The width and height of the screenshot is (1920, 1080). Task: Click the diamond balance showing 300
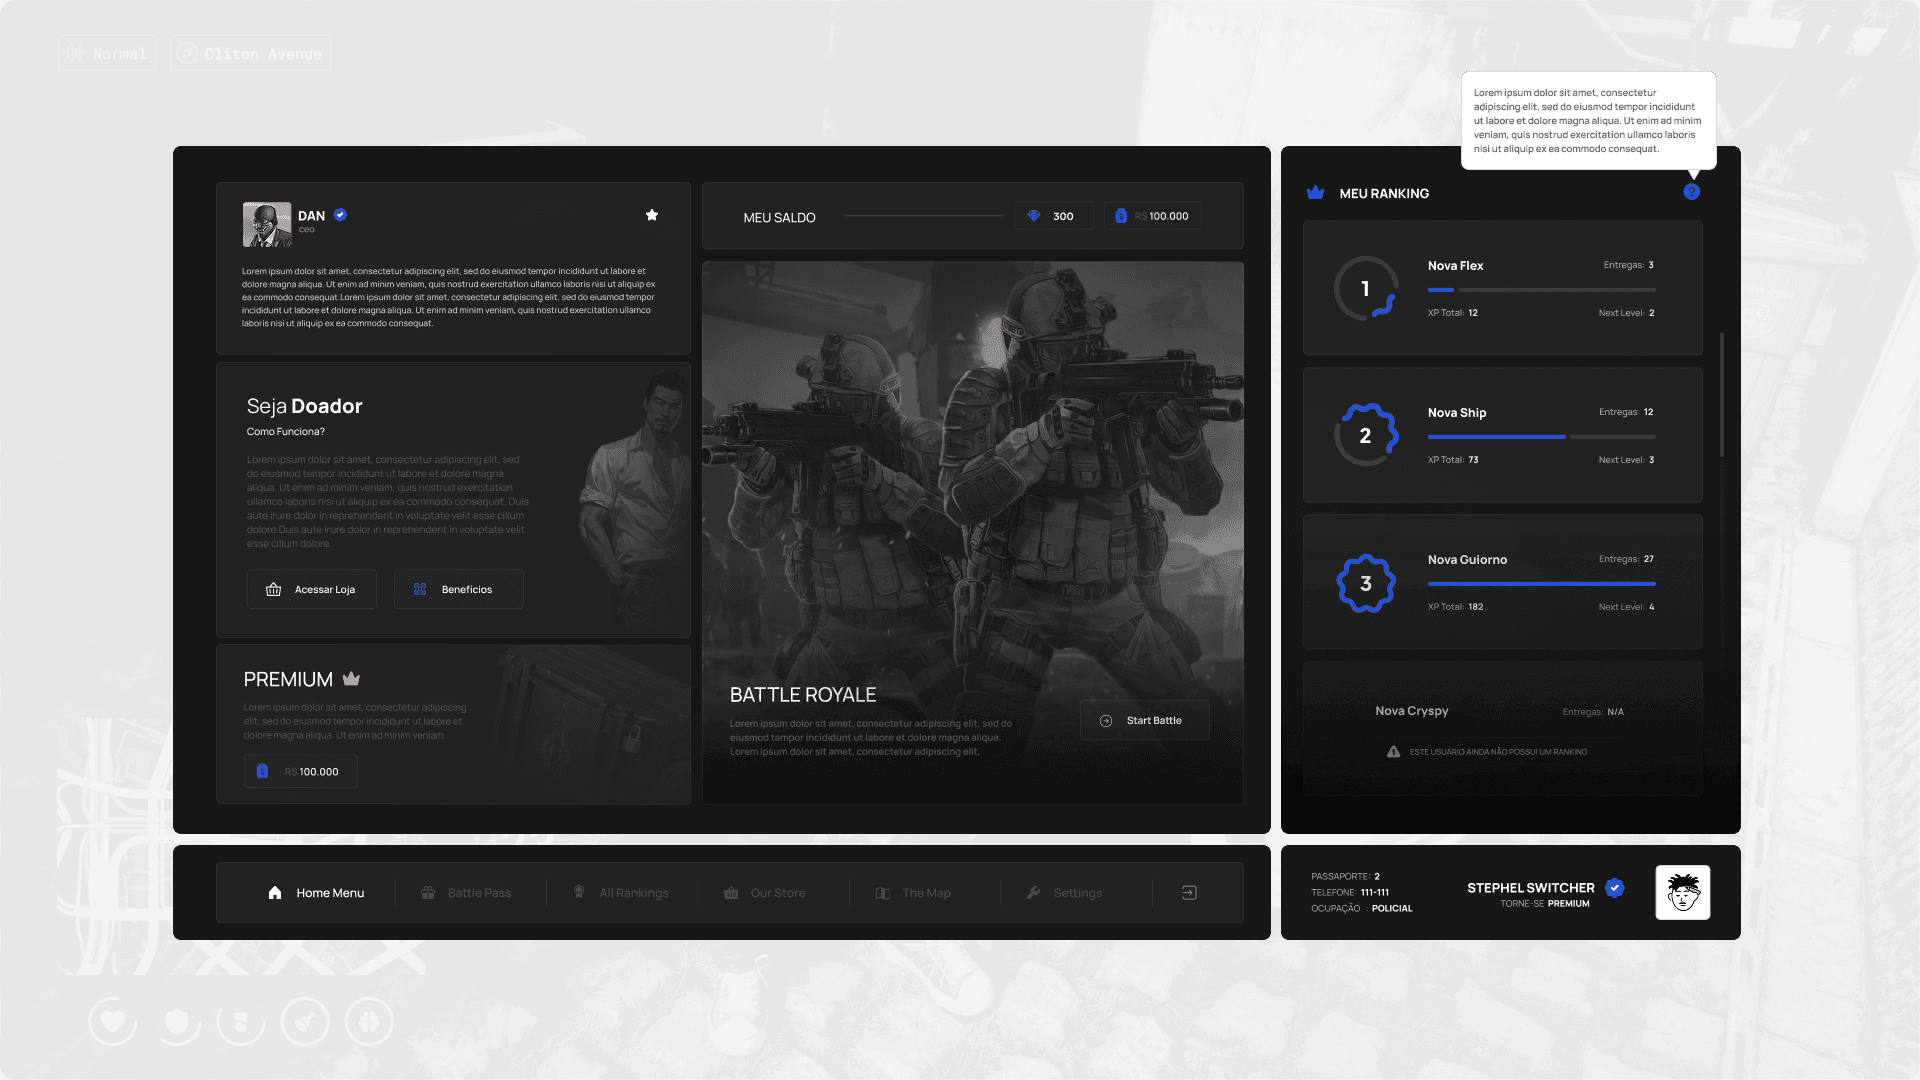click(1052, 216)
